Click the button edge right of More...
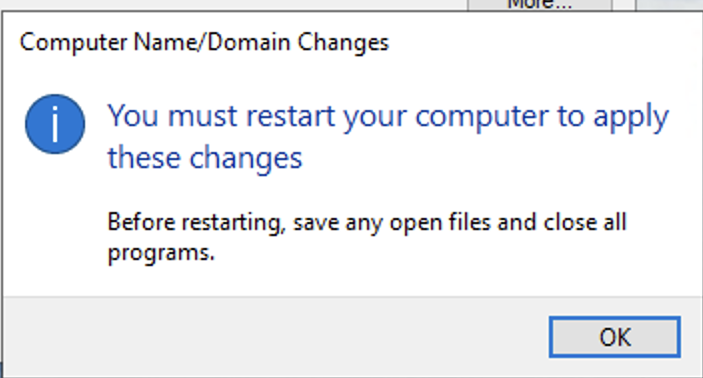This screenshot has height=378, width=703. [624, 5]
